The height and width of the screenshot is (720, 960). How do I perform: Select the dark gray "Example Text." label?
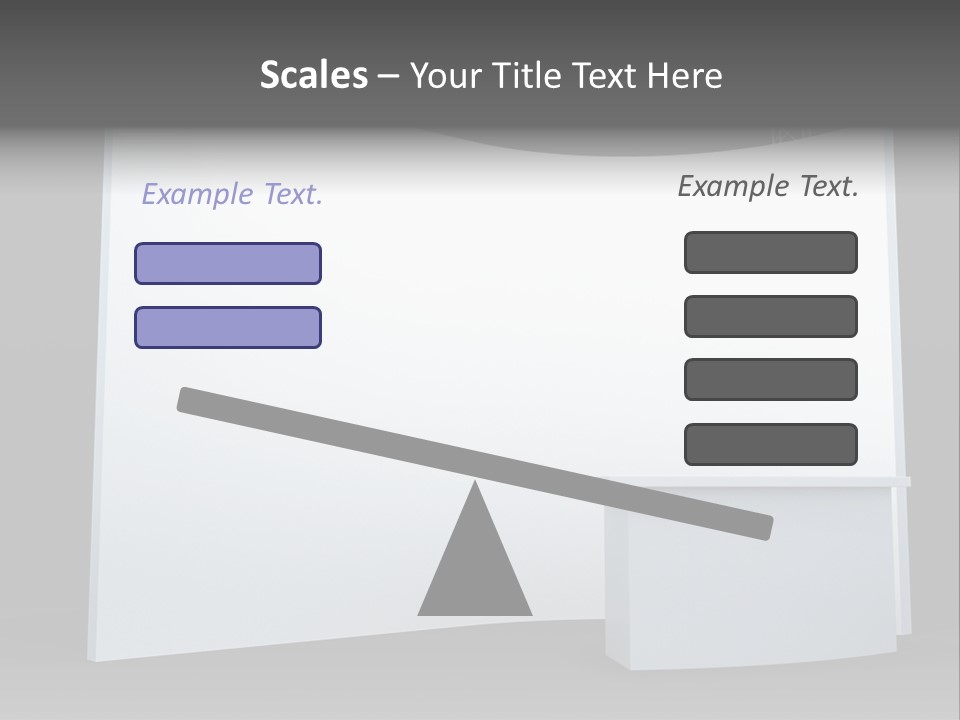768,186
